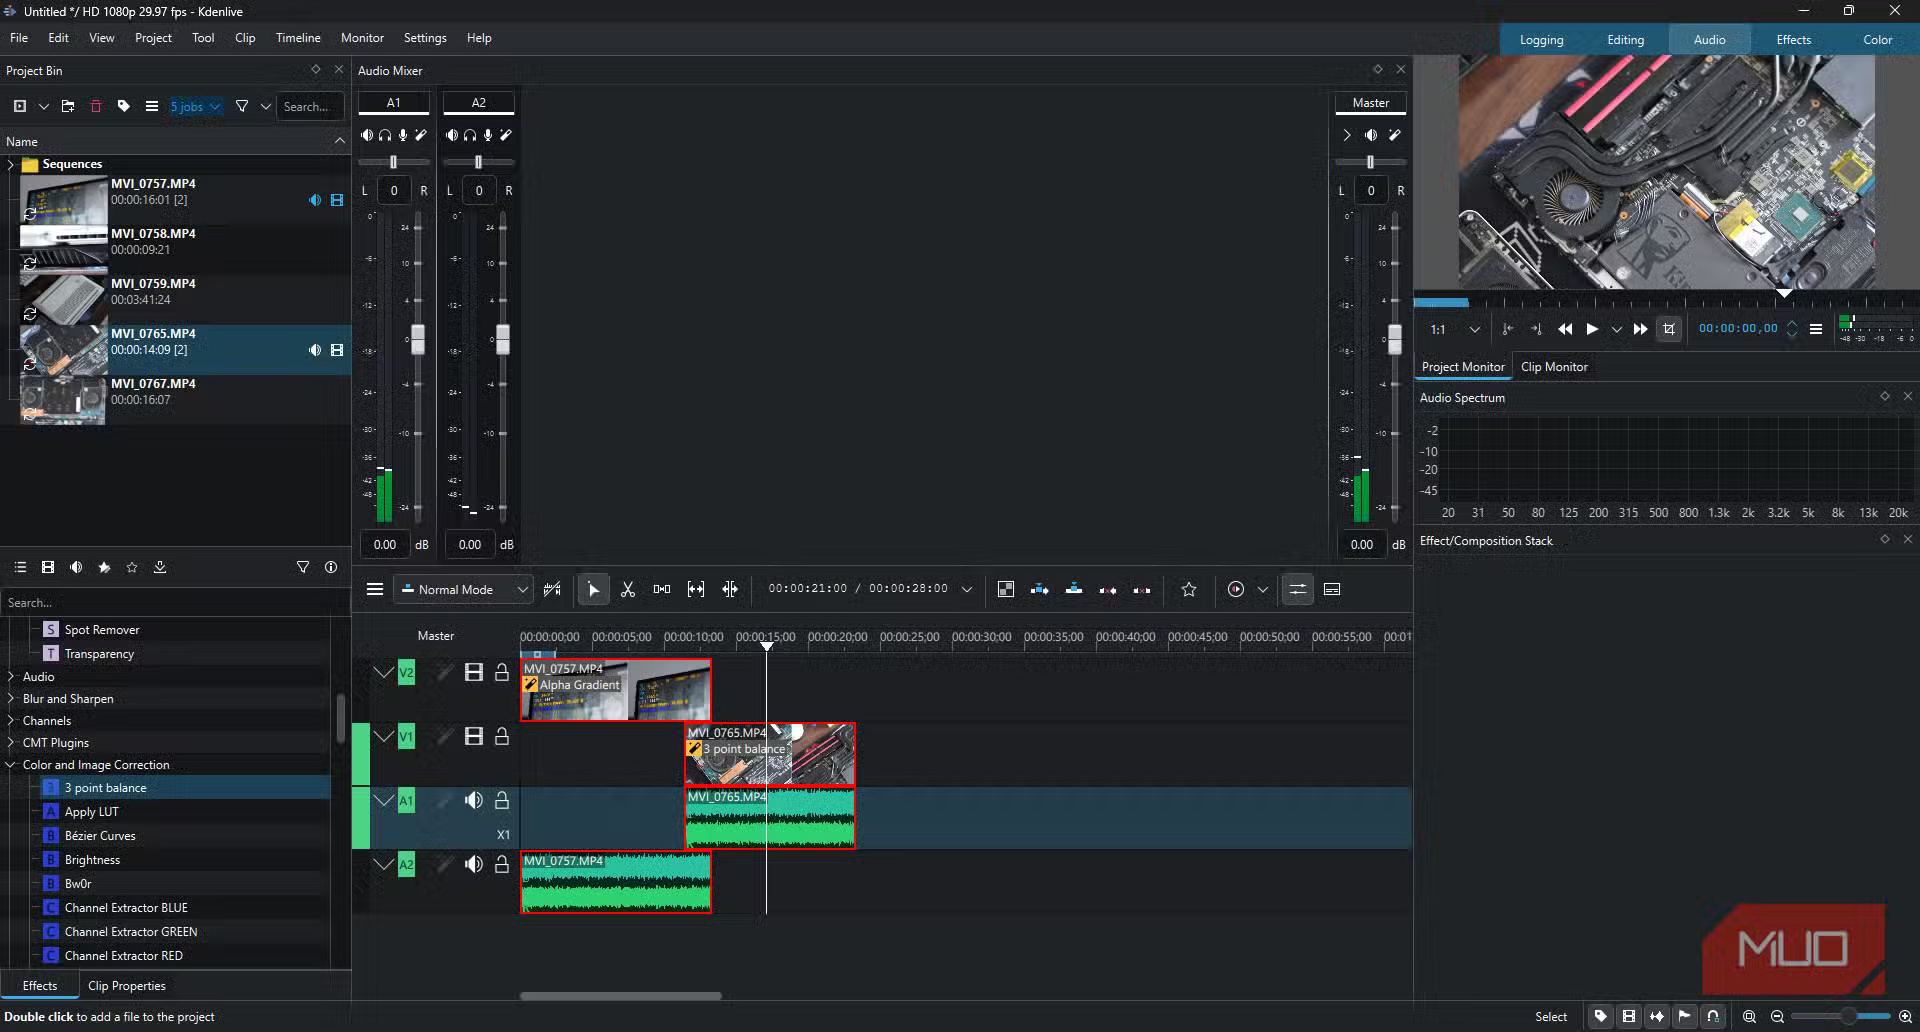
Task: Select the MVI_0759.MP4 clip in bin
Action: (x=153, y=291)
